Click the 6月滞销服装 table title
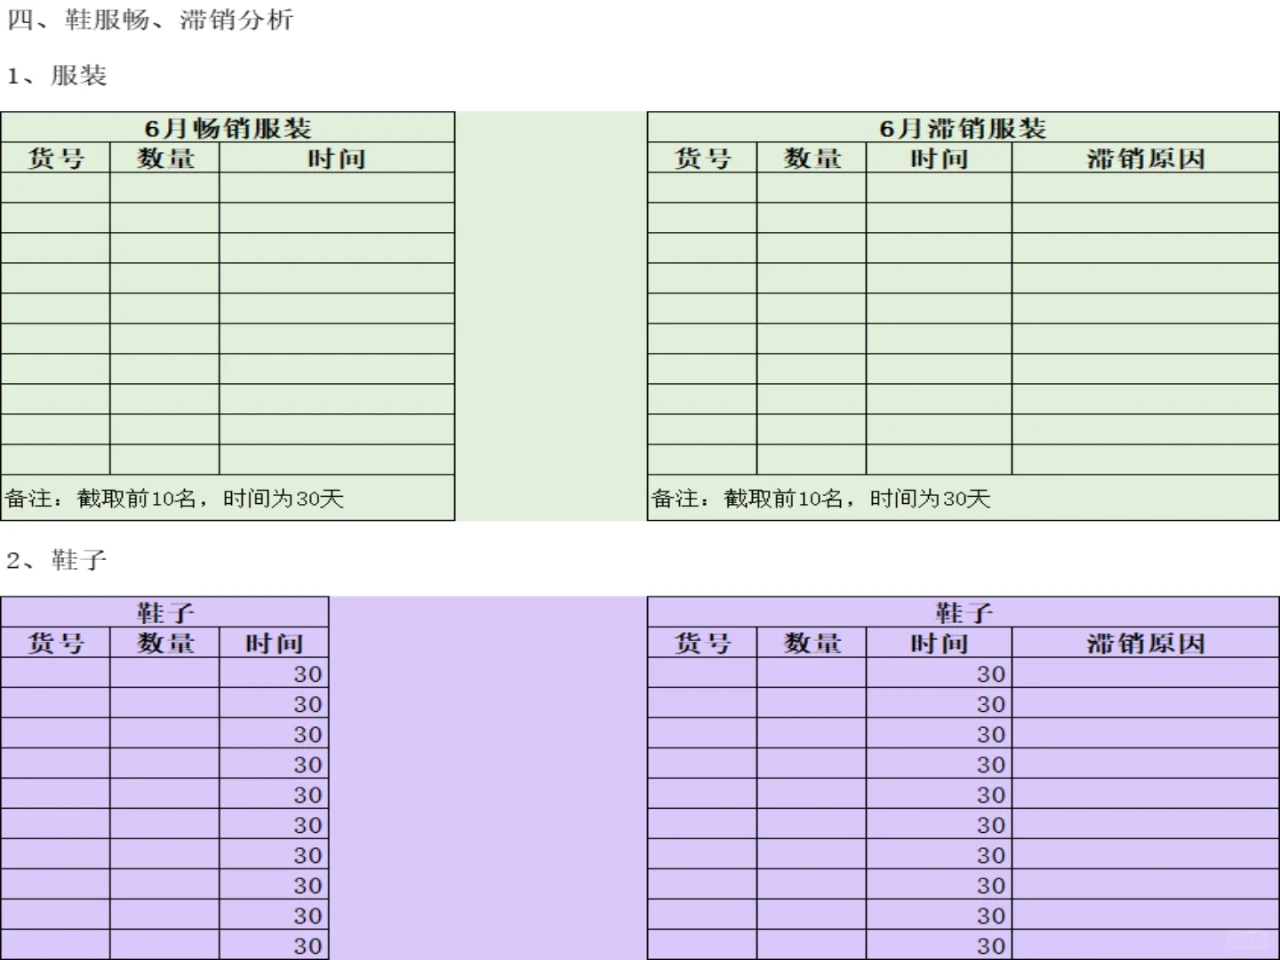The image size is (1280, 960). 963,128
